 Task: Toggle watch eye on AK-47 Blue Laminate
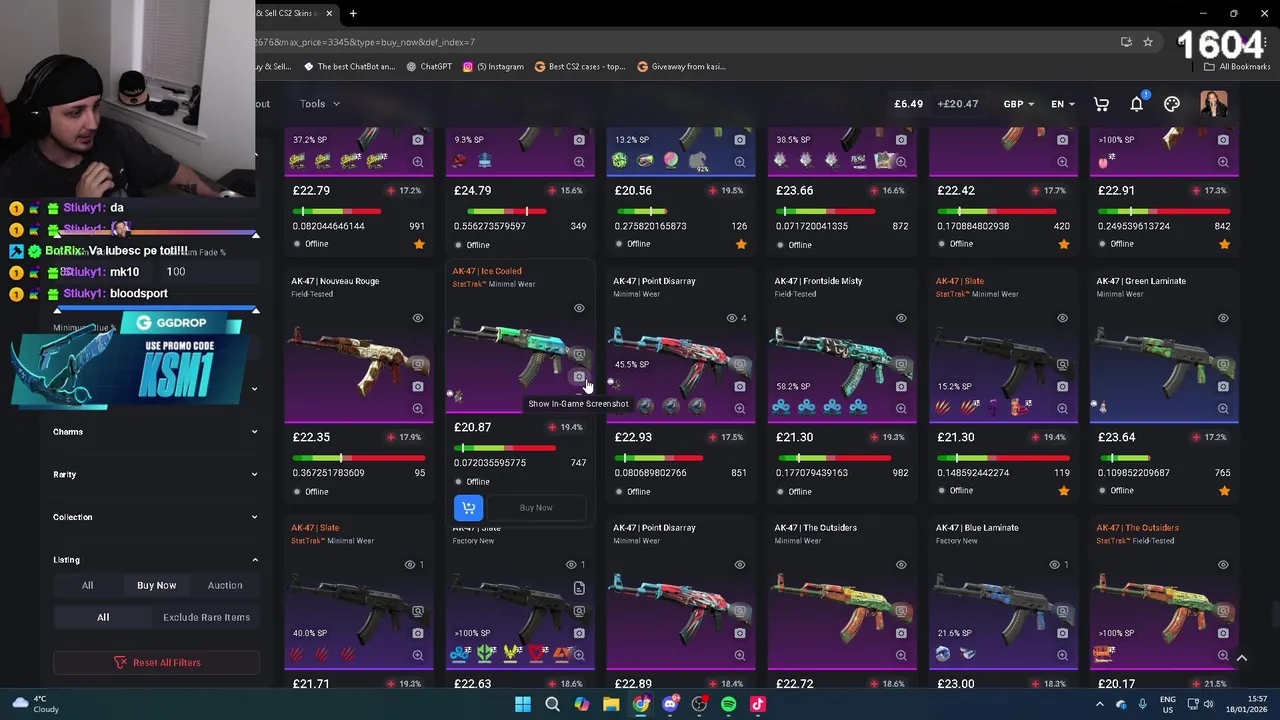point(1055,565)
